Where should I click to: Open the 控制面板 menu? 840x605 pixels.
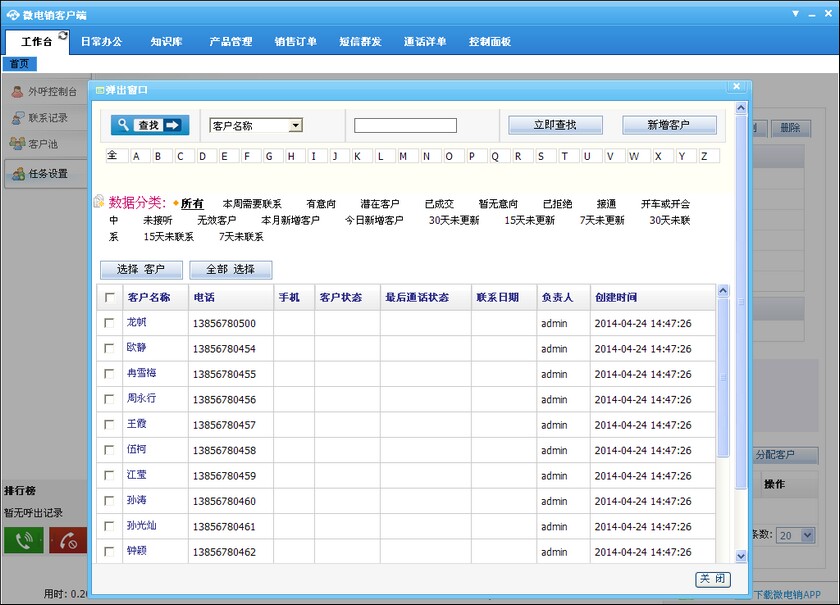point(490,42)
